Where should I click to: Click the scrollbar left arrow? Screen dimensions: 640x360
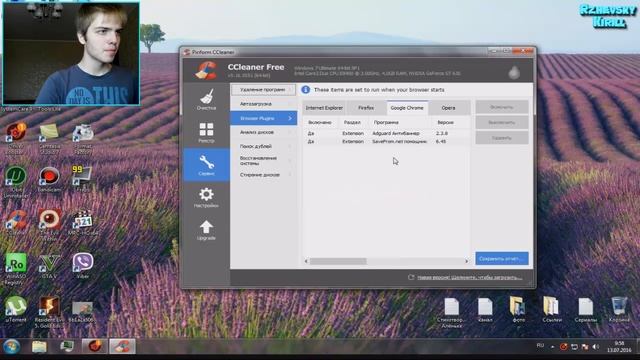click(306, 261)
